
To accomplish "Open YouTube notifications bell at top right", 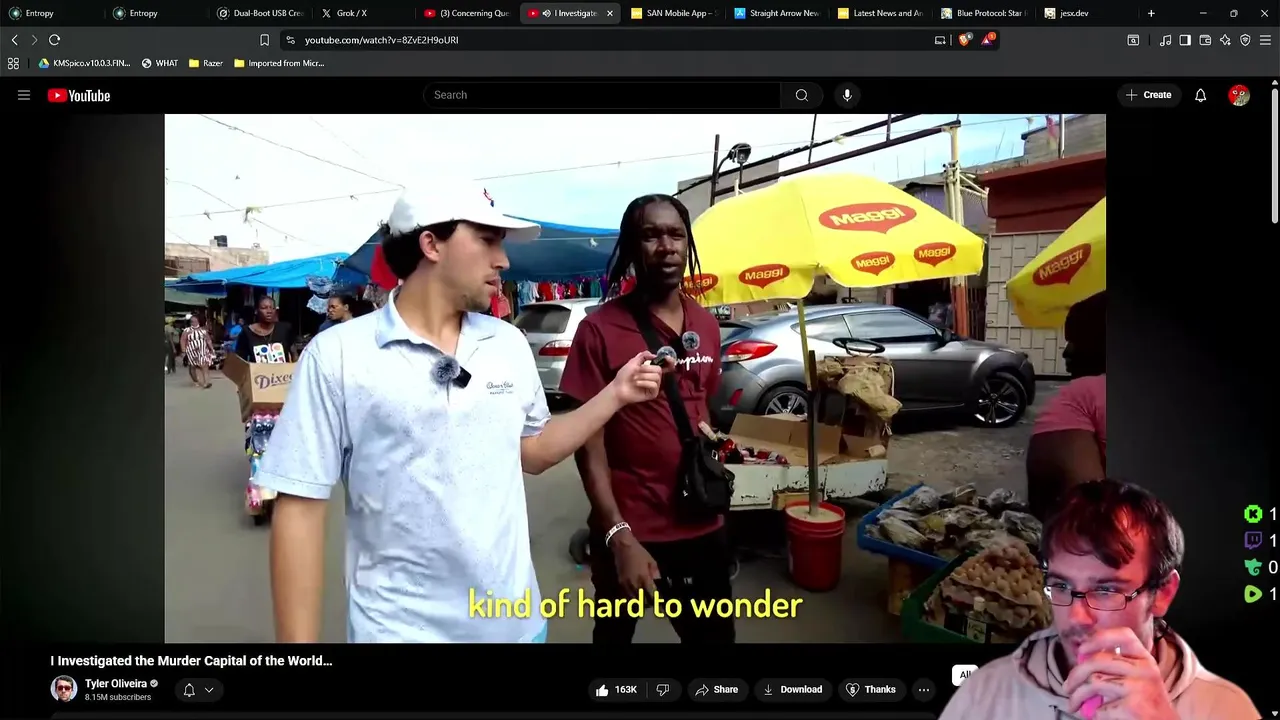I will (x=1200, y=95).
